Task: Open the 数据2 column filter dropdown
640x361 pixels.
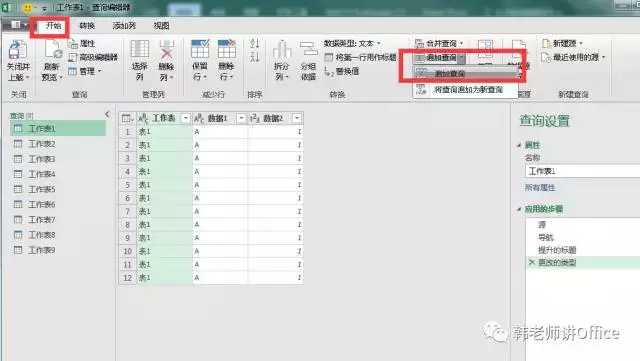Action: (x=297, y=118)
